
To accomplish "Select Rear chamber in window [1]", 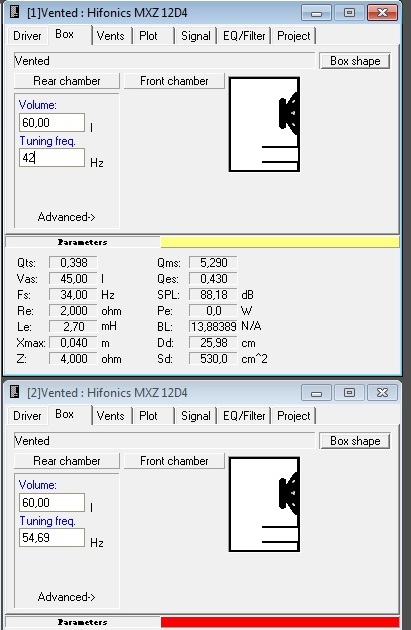I will [x=67, y=81].
